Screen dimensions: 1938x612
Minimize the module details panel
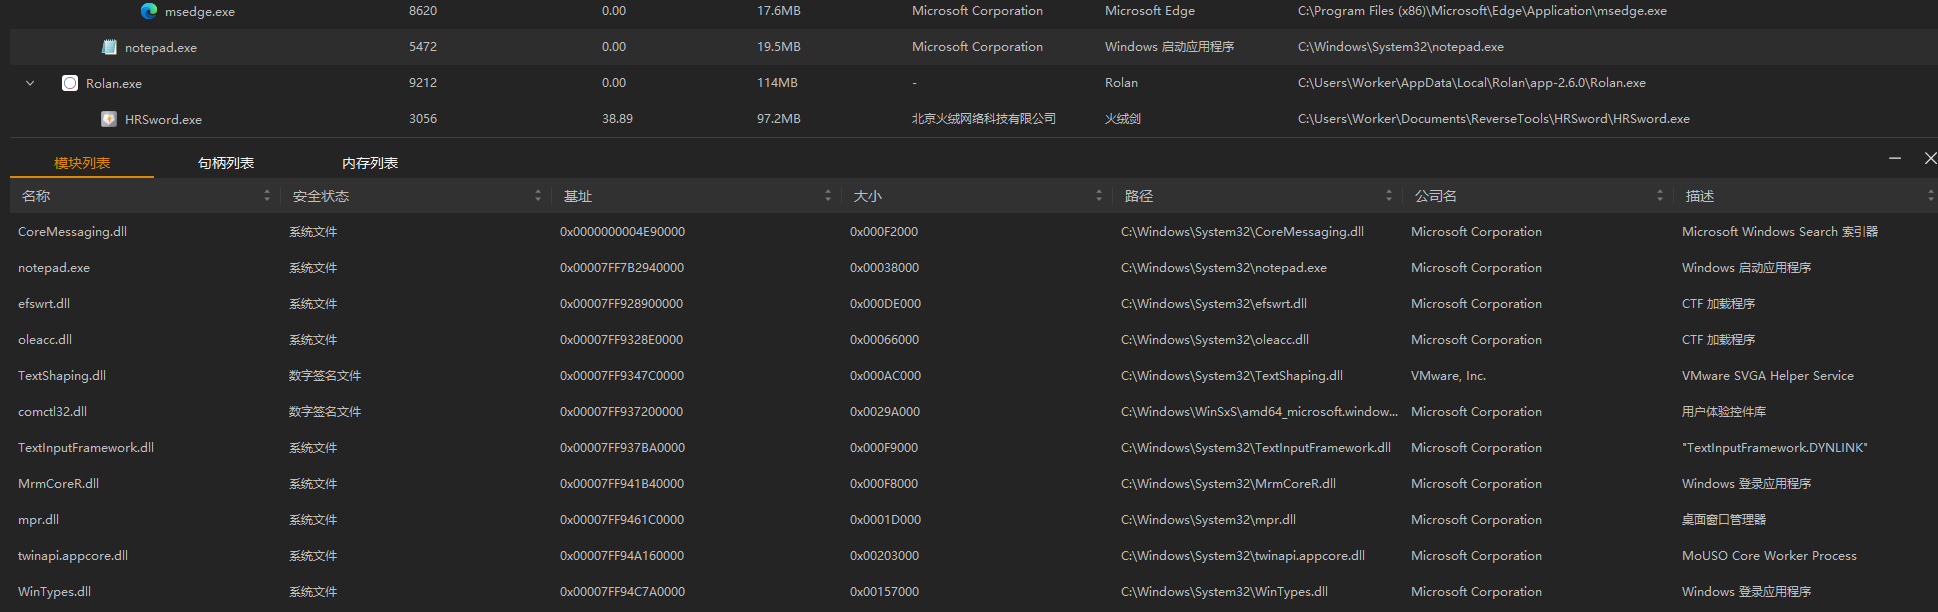pyautogui.click(x=1894, y=159)
